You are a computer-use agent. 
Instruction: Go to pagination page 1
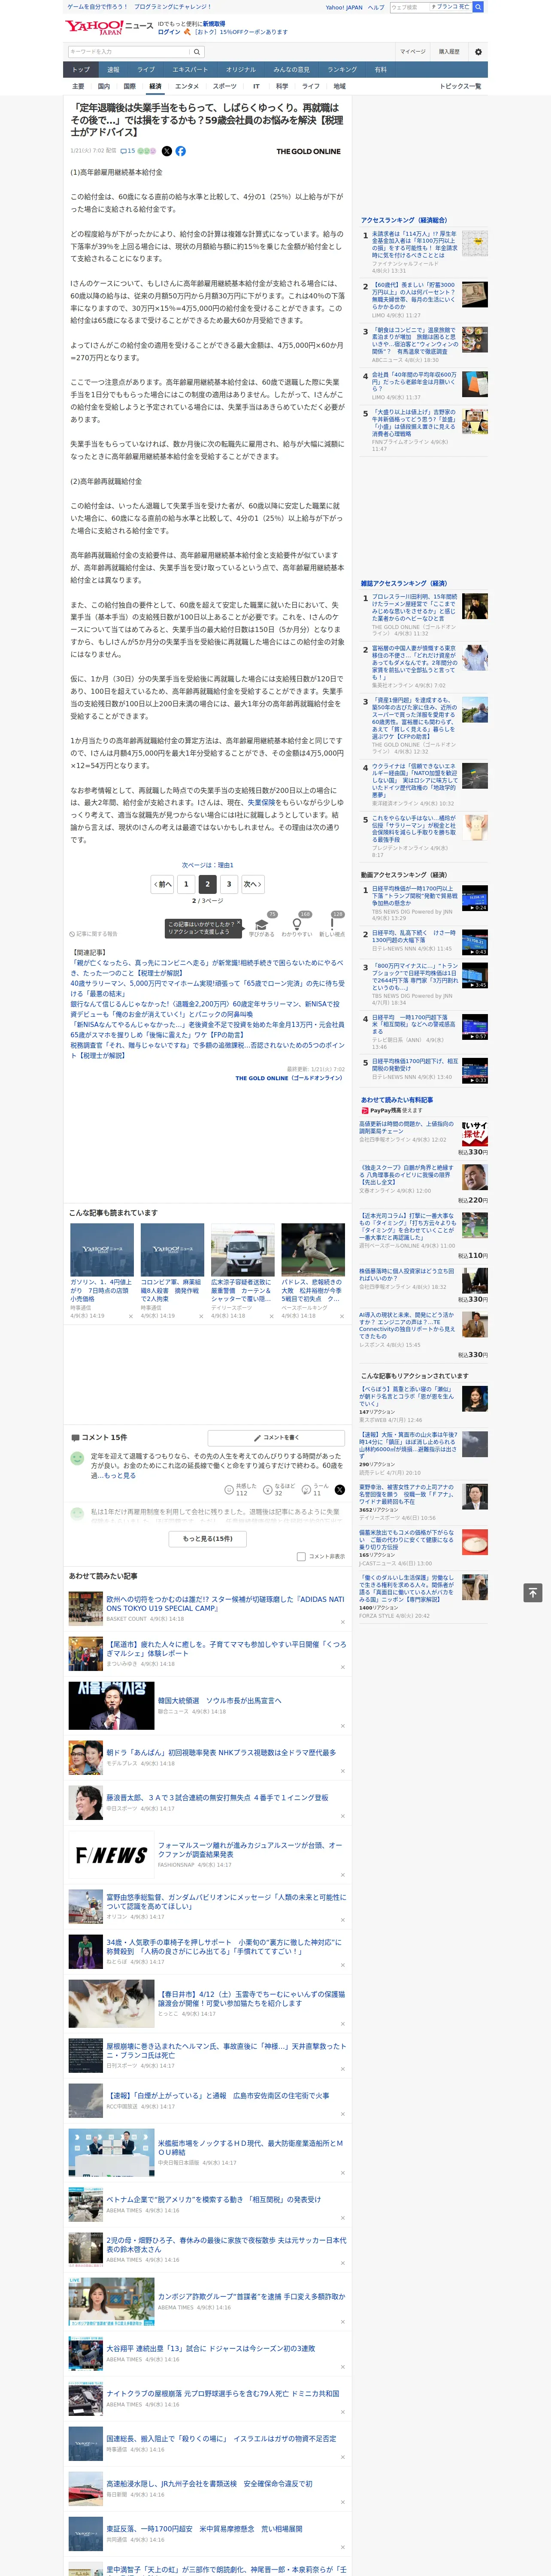186,884
